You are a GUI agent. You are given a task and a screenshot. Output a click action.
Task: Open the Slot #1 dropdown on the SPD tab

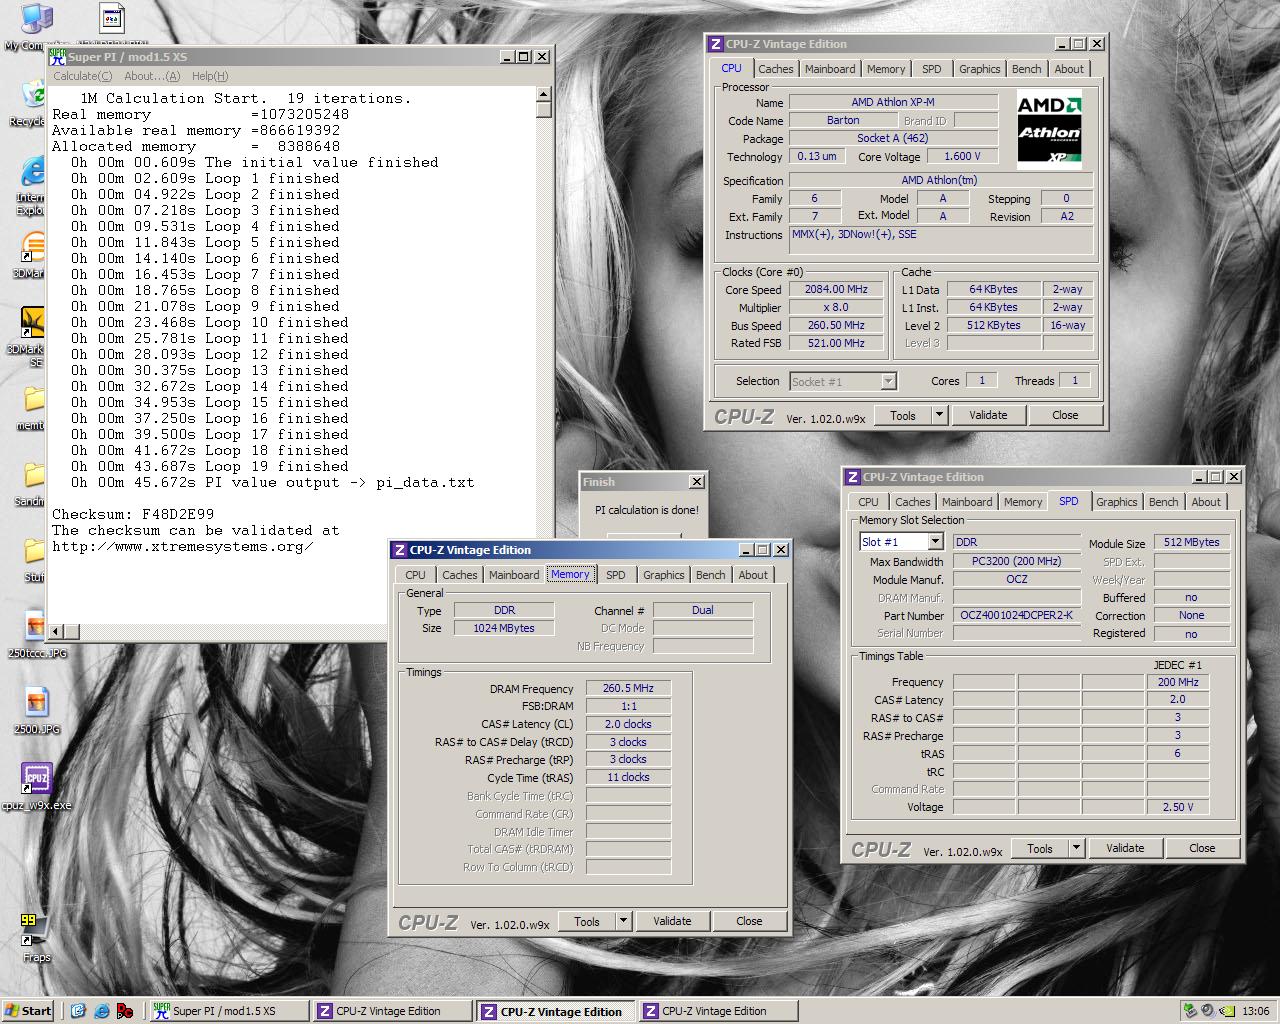tap(934, 541)
